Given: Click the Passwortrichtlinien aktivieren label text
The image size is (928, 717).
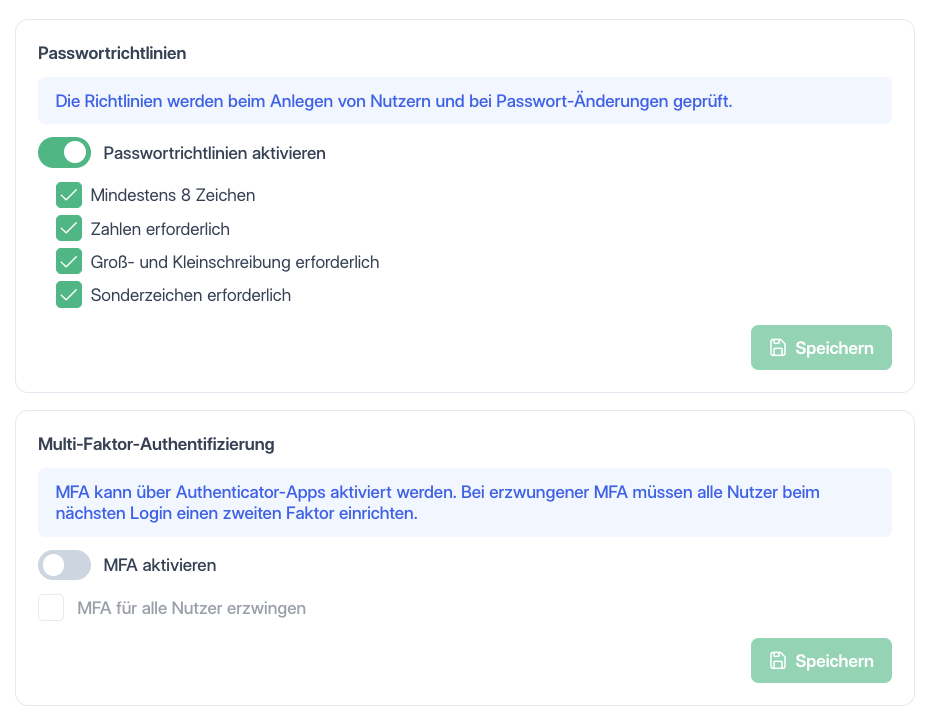Looking at the screenshot, I should [214, 153].
